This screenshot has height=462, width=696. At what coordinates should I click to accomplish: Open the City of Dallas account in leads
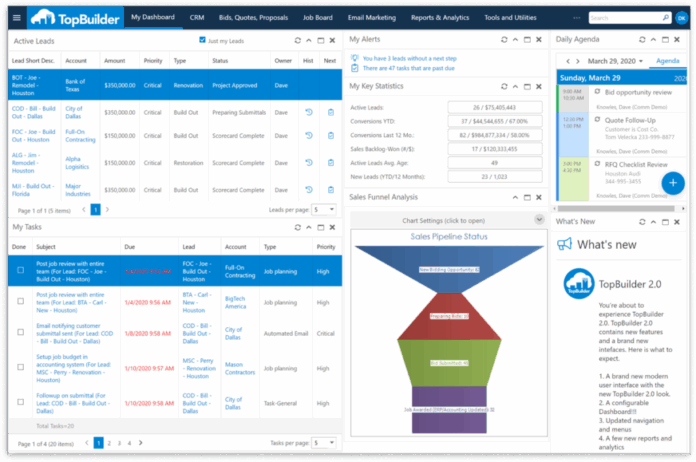[x=74, y=112]
